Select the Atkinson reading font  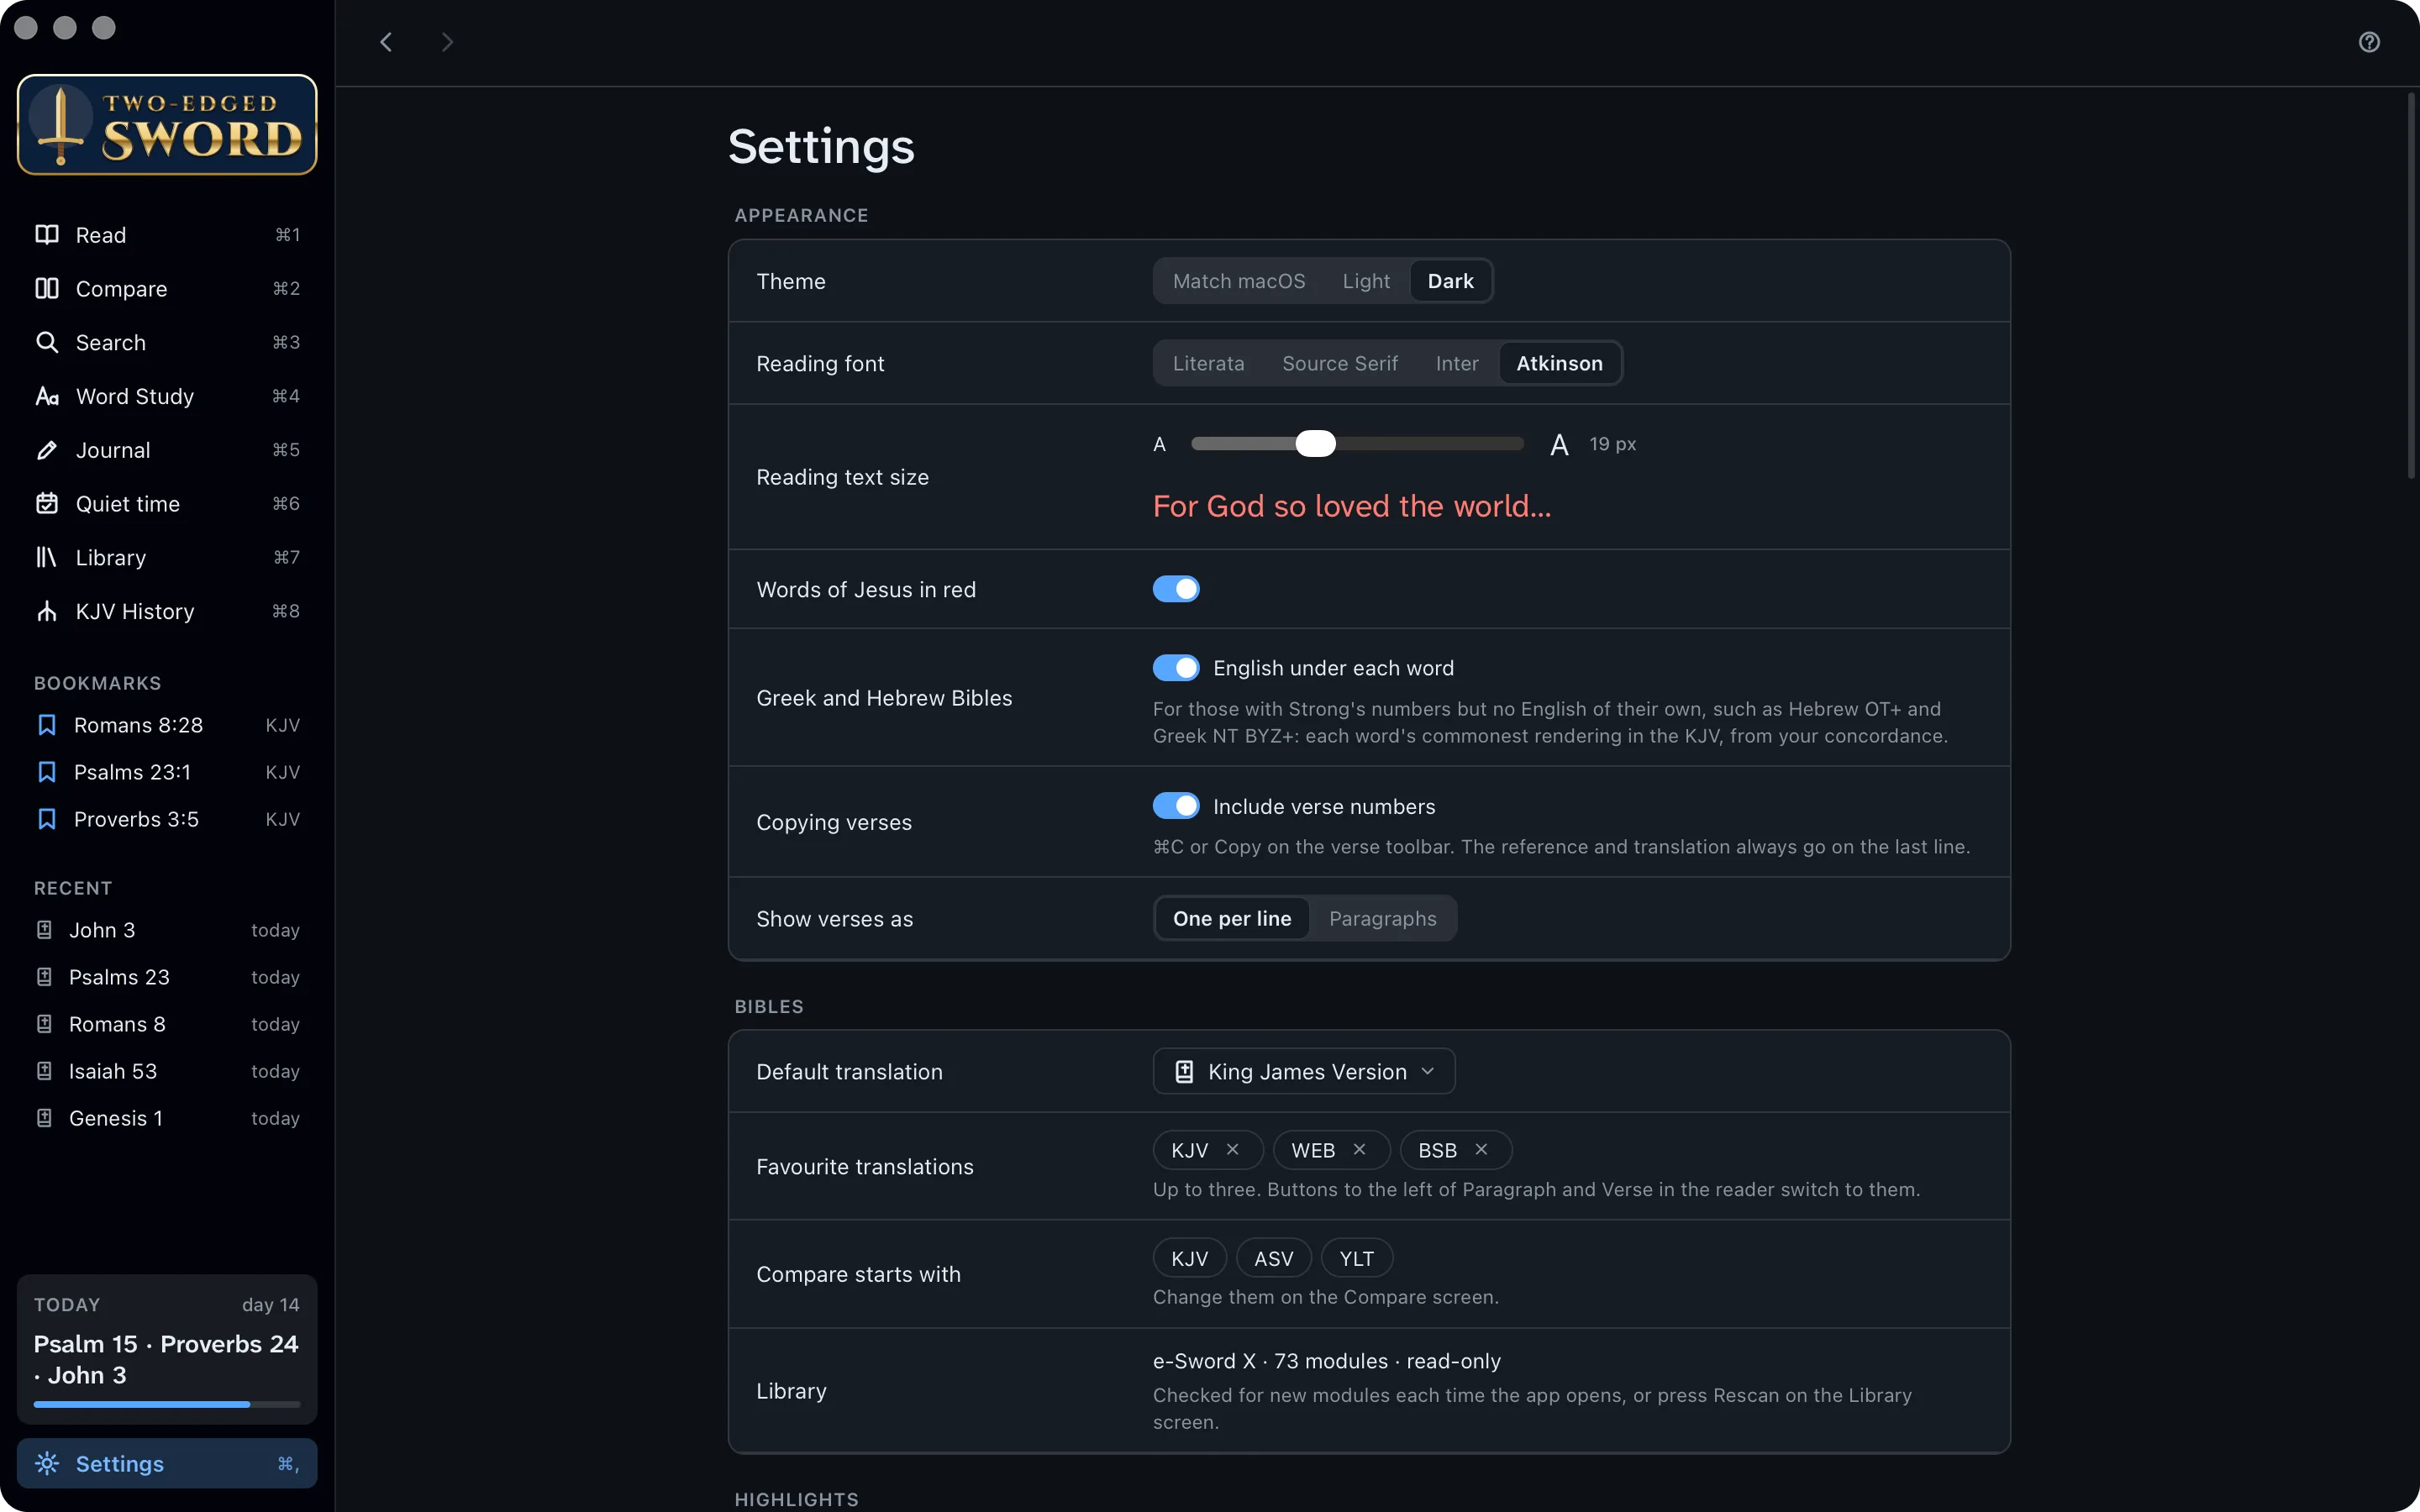coord(1560,363)
